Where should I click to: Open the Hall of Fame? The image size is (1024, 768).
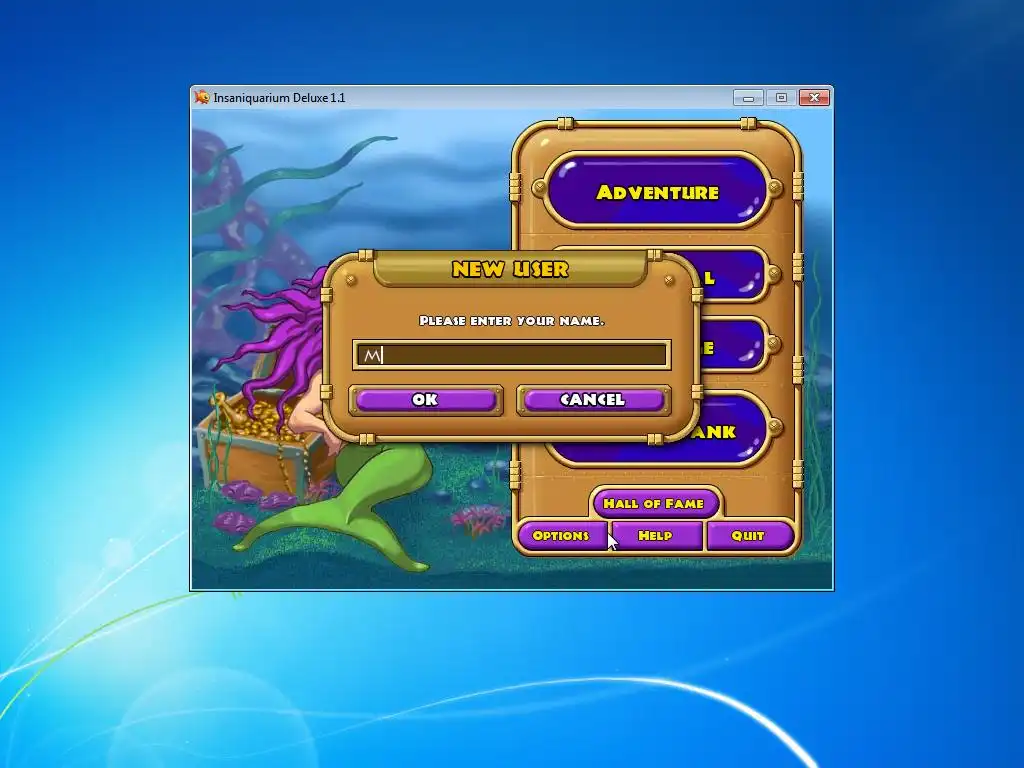point(654,504)
